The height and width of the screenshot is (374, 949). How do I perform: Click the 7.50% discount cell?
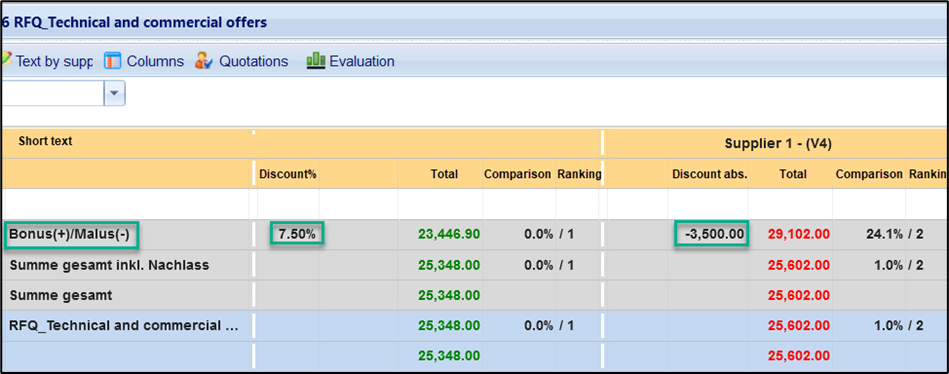(x=297, y=234)
